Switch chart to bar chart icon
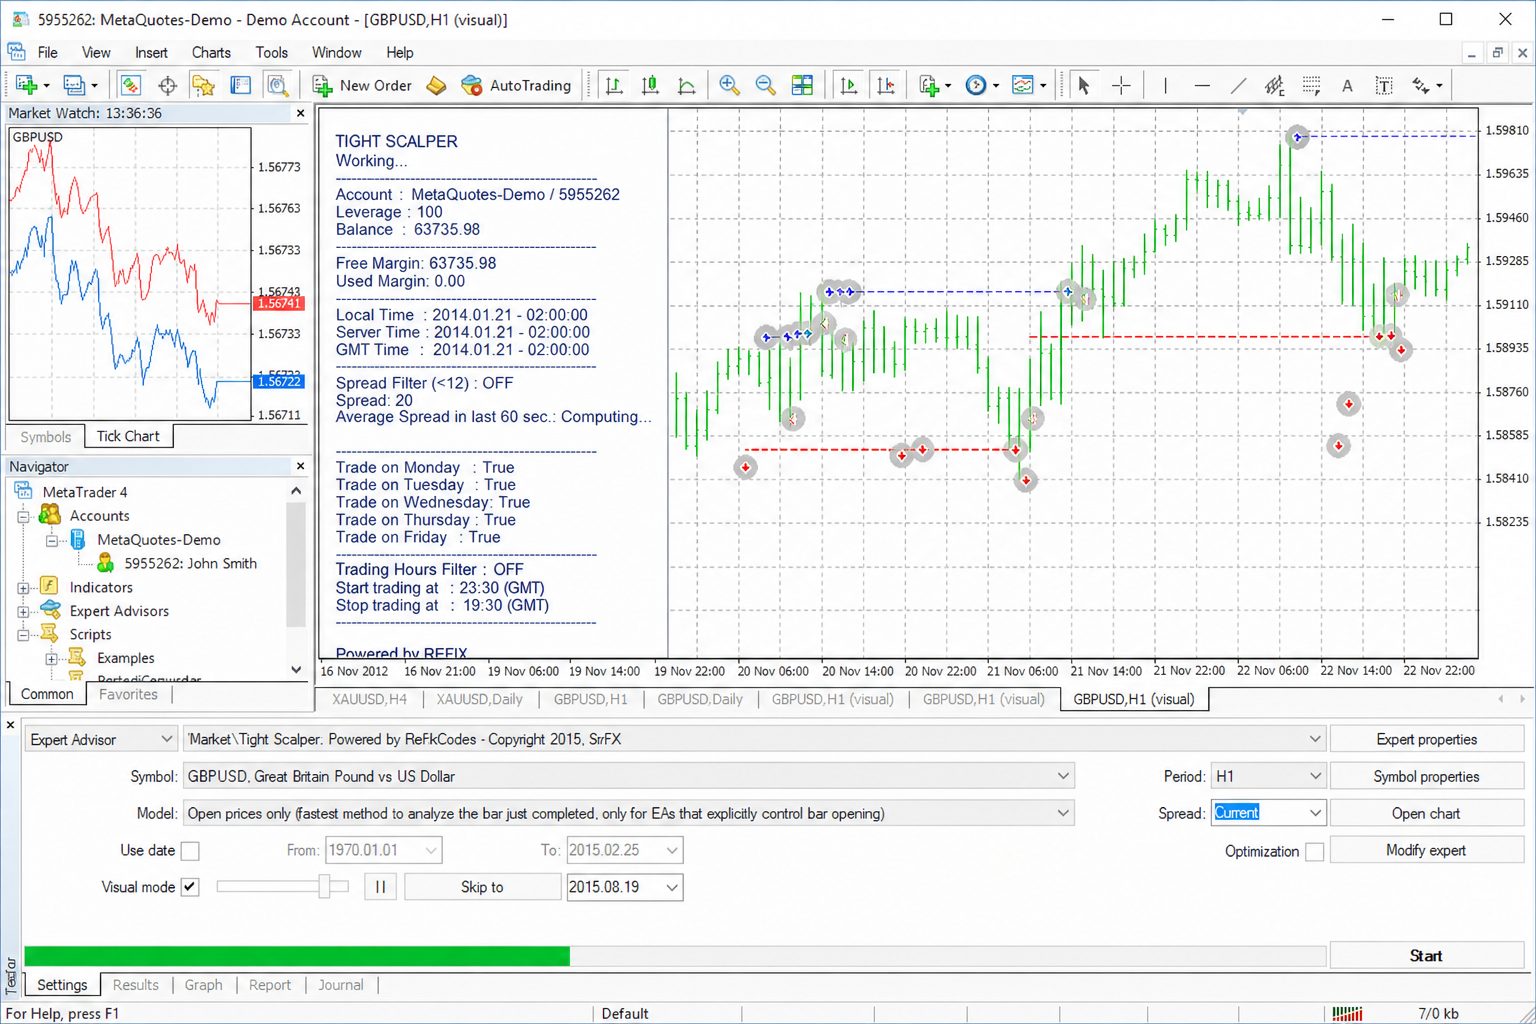 (615, 85)
